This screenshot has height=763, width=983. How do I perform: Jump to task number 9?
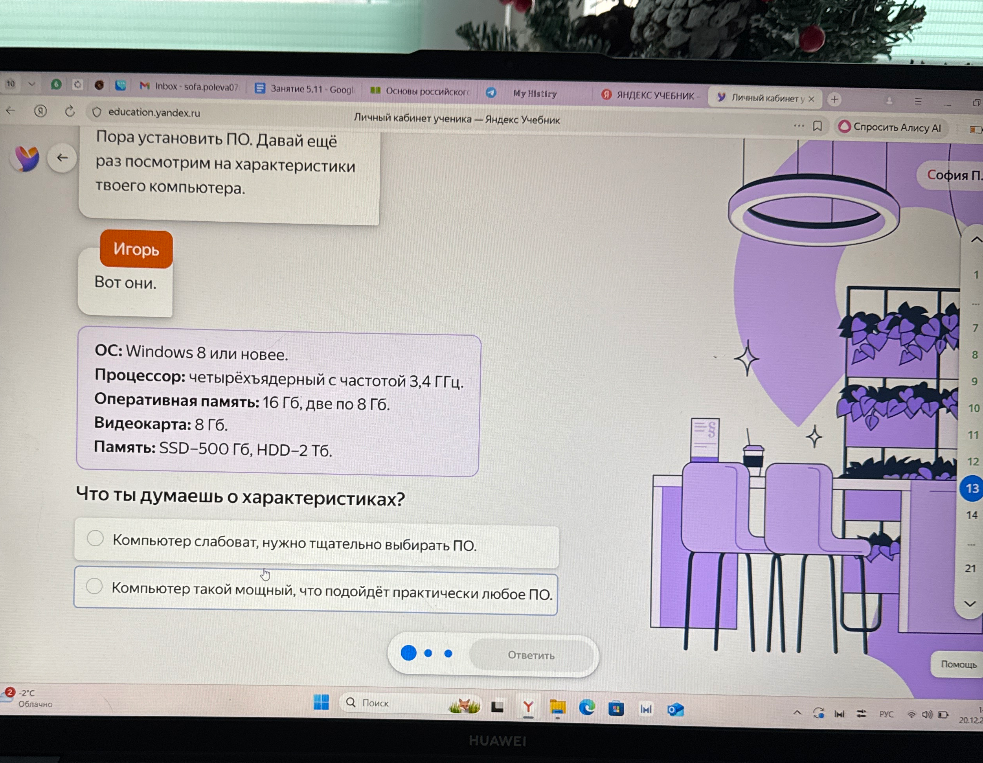974,381
